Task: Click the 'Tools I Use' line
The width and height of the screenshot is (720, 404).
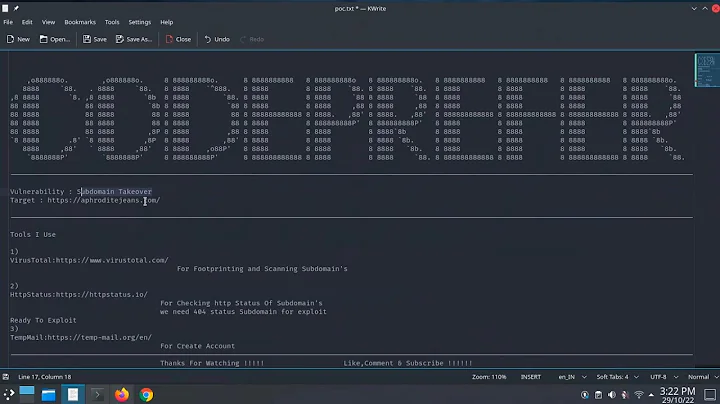Action: [33, 235]
